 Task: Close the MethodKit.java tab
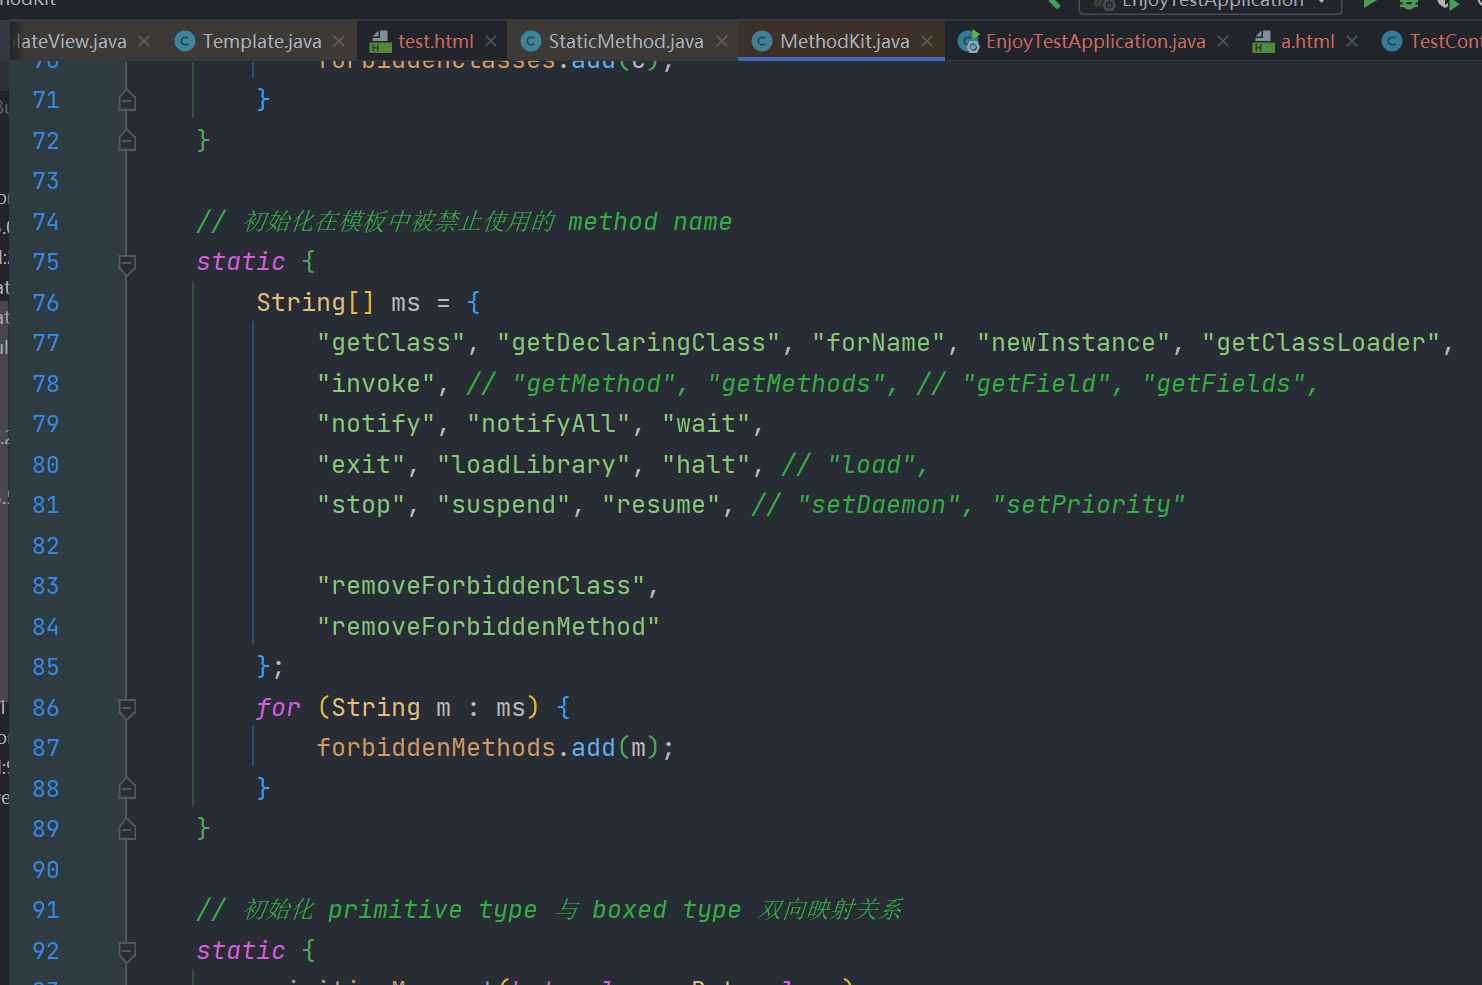point(927,41)
